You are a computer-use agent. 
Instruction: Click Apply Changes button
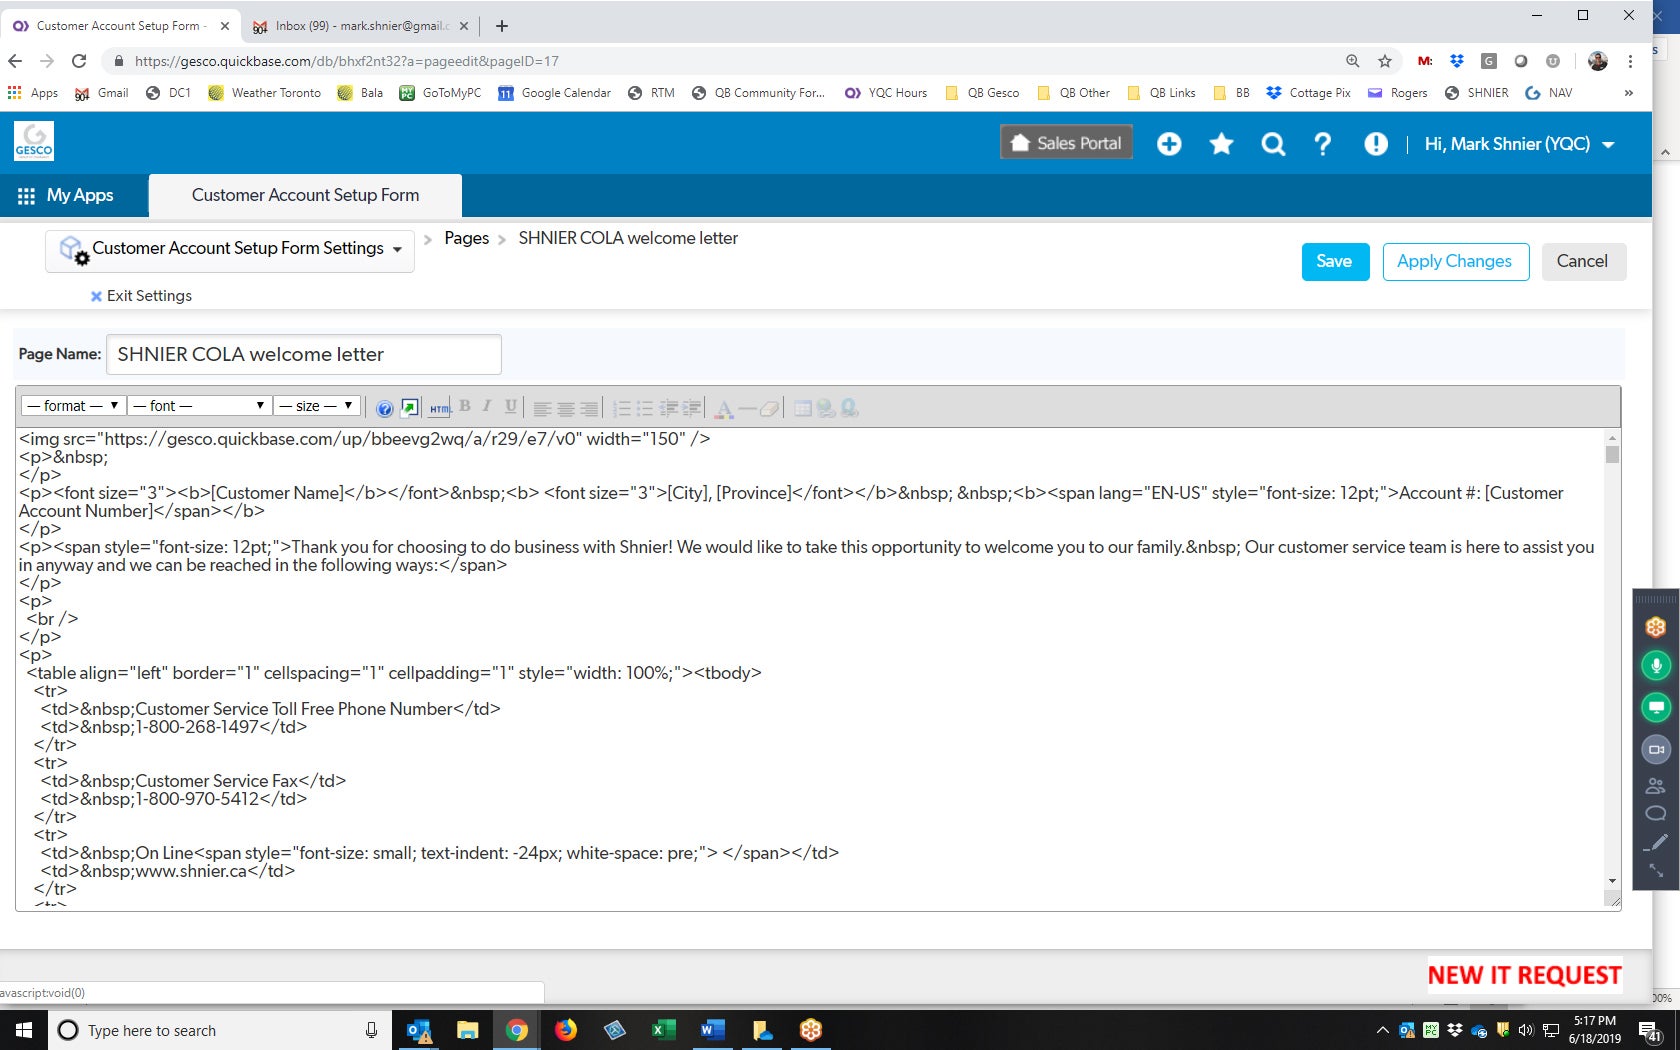point(1455,262)
